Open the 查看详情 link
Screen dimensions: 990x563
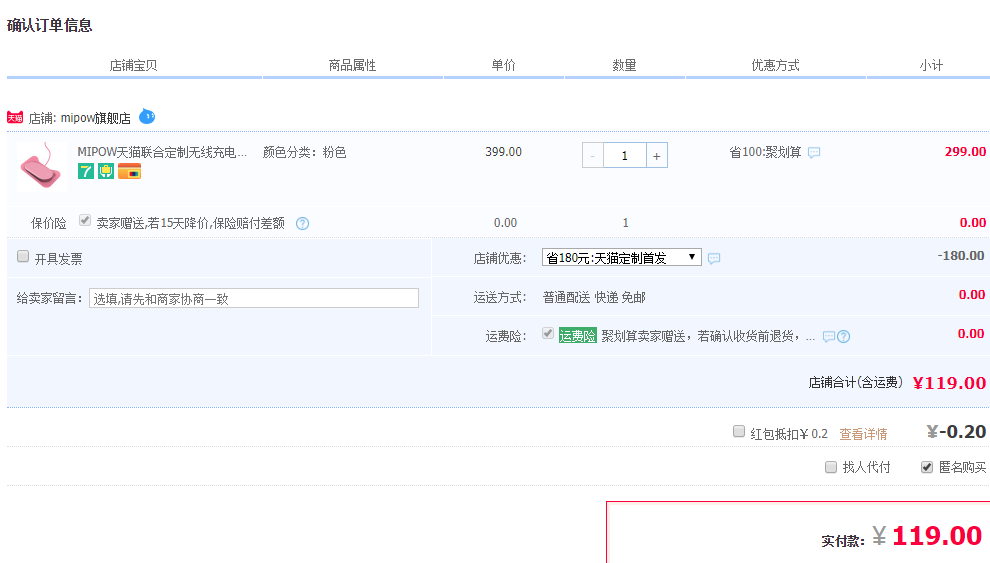(x=863, y=434)
